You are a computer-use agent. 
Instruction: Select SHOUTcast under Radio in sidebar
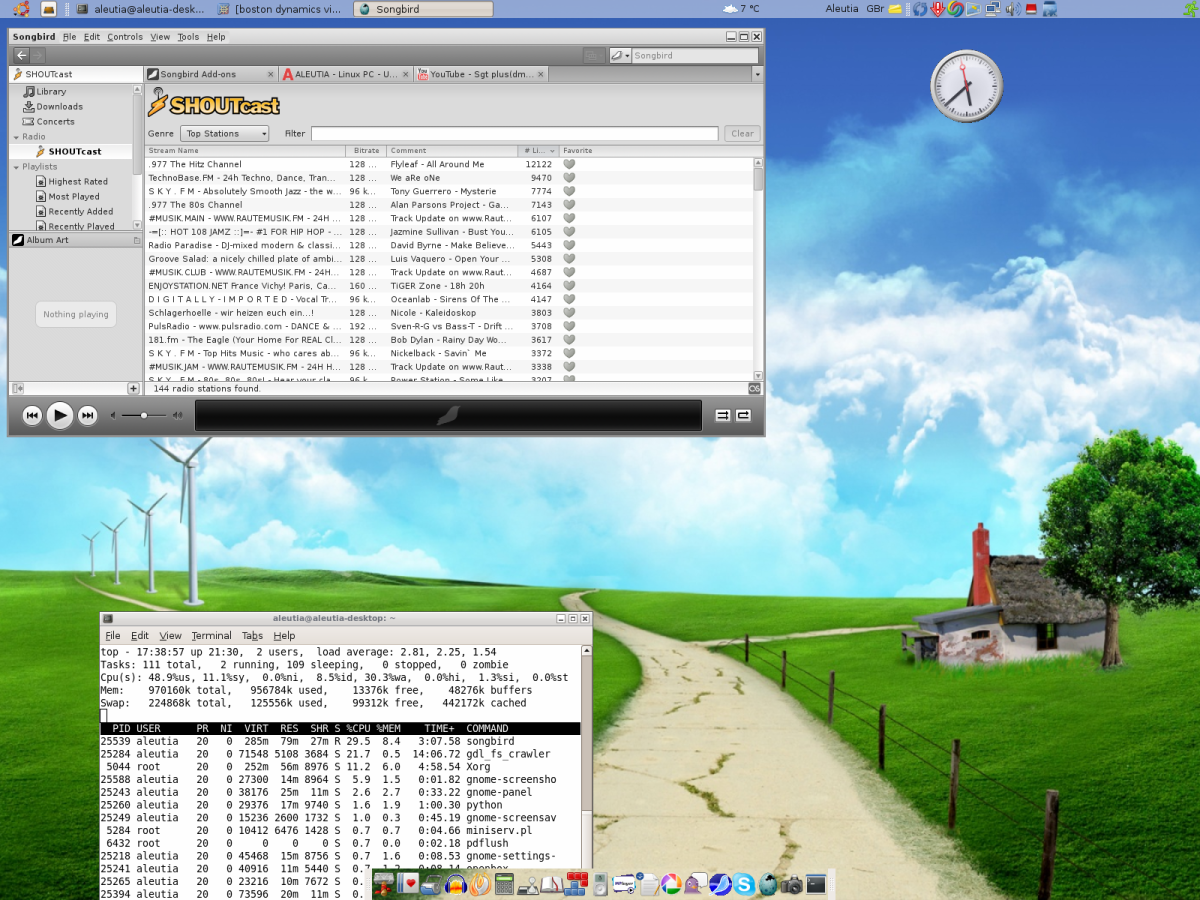pyautogui.click(x=75, y=151)
